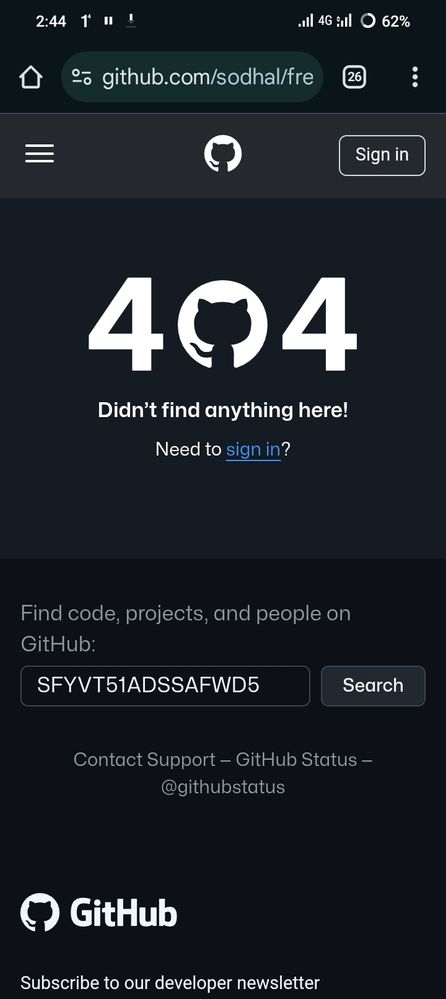The height and width of the screenshot is (999, 446).
Task: Select the github.com address bar URL
Action: click(x=208, y=78)
